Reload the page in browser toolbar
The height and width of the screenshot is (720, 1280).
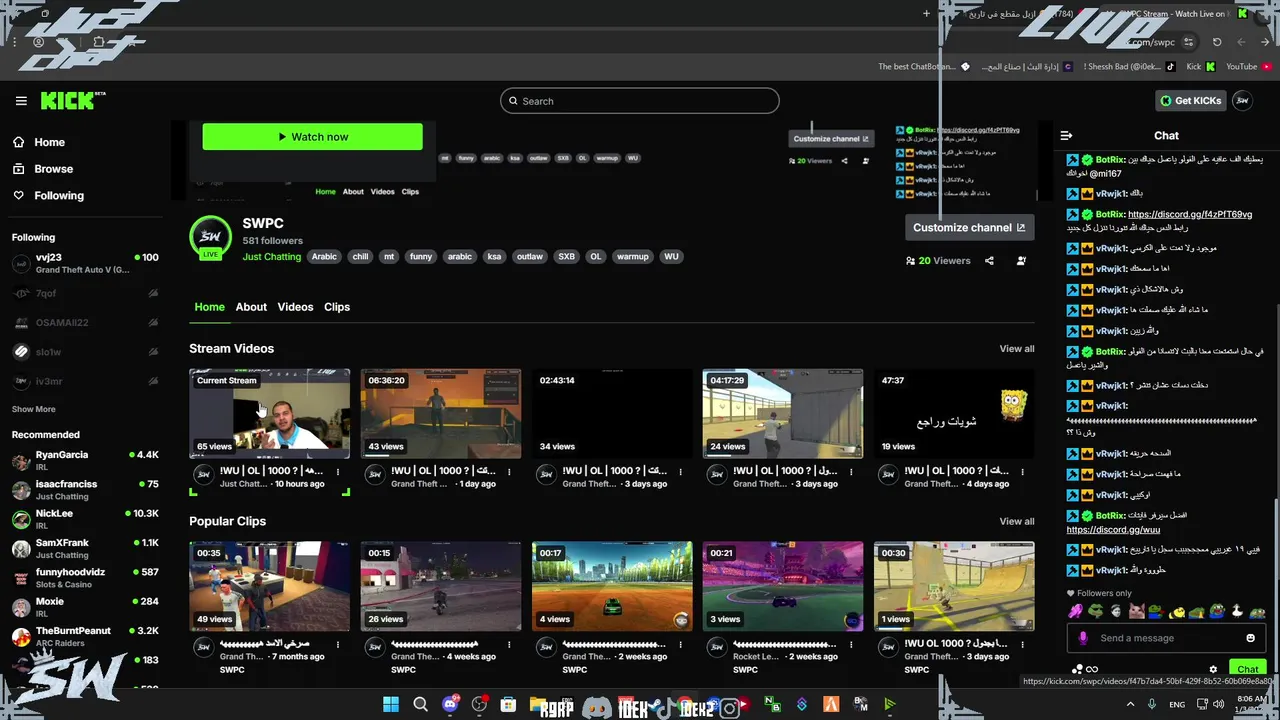pos(1217,42)
